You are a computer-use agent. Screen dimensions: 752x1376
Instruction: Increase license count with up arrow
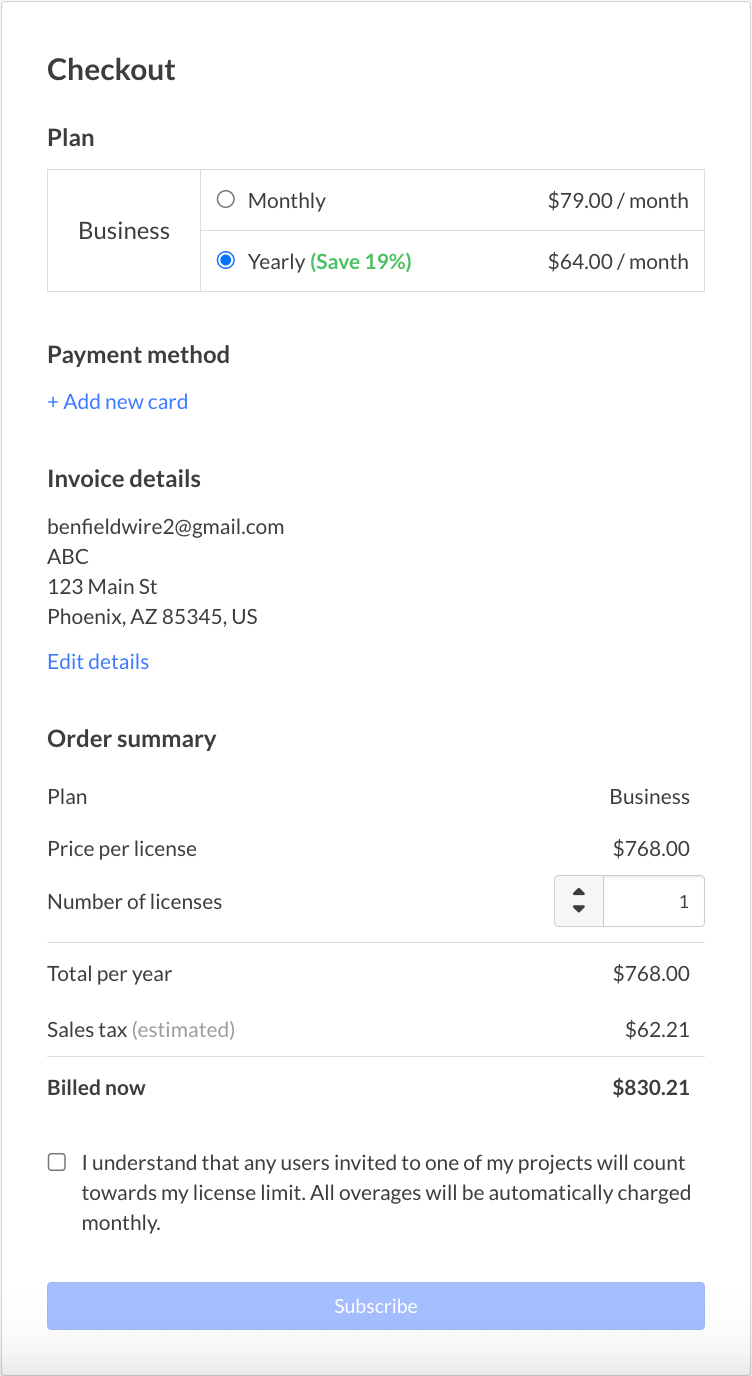click(578, 892)
